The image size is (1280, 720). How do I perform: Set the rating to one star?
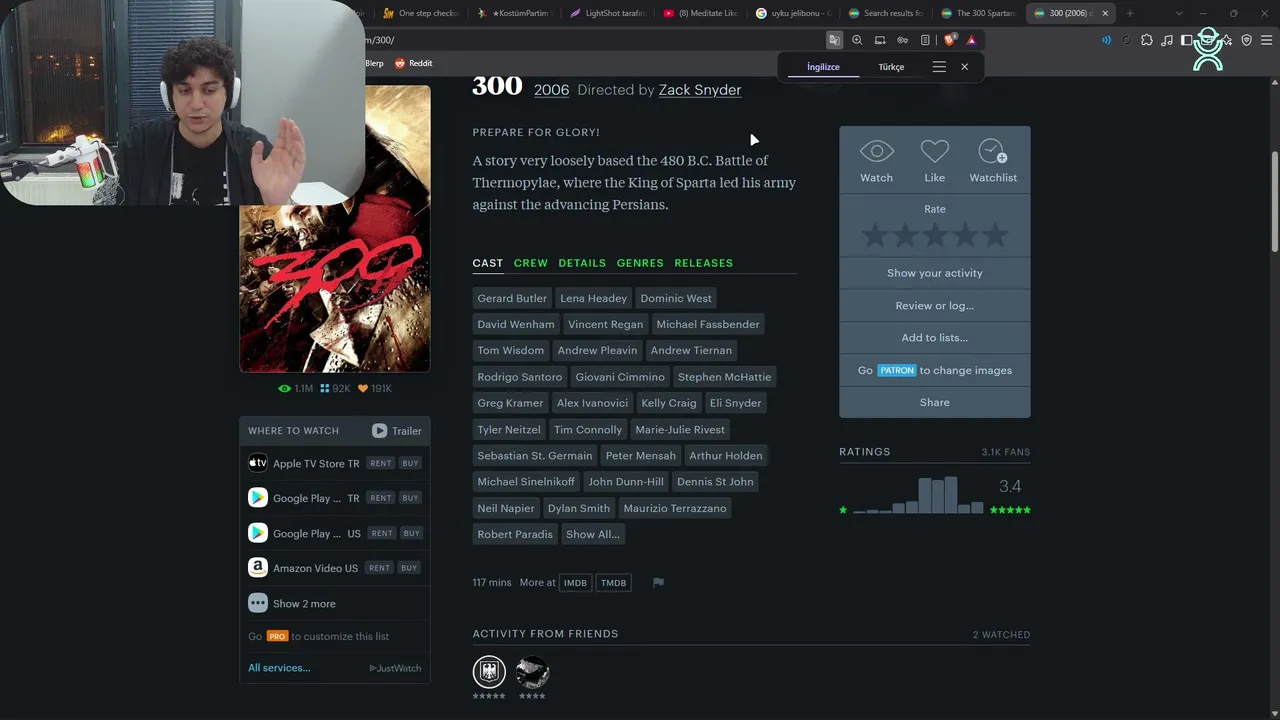coord(875,235)
